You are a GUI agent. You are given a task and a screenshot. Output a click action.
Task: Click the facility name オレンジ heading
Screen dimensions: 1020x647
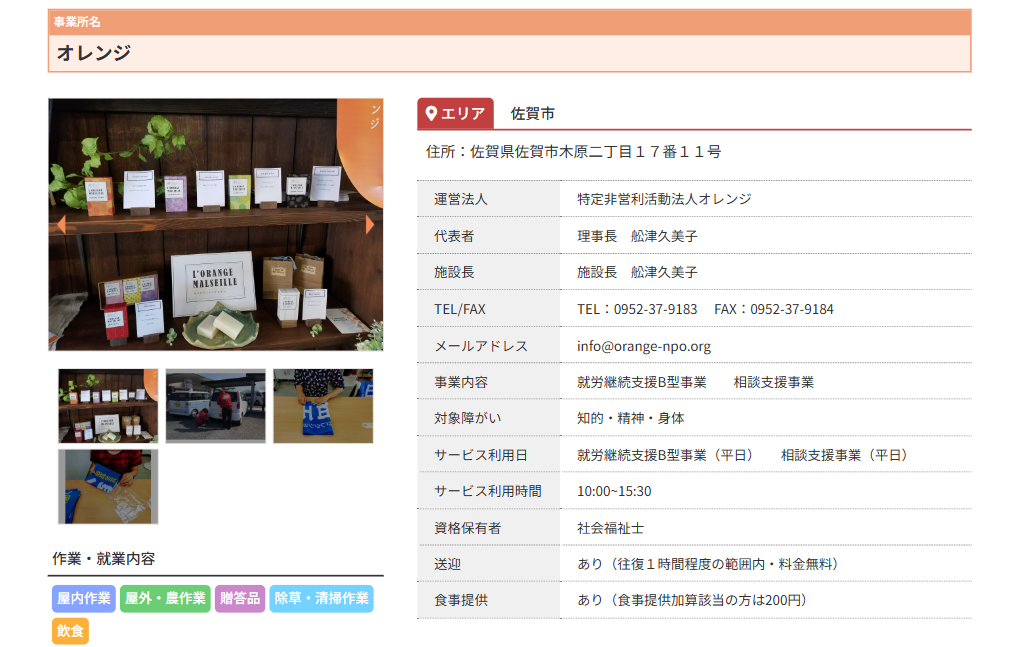pyautogui.click(x=94, y=53)
